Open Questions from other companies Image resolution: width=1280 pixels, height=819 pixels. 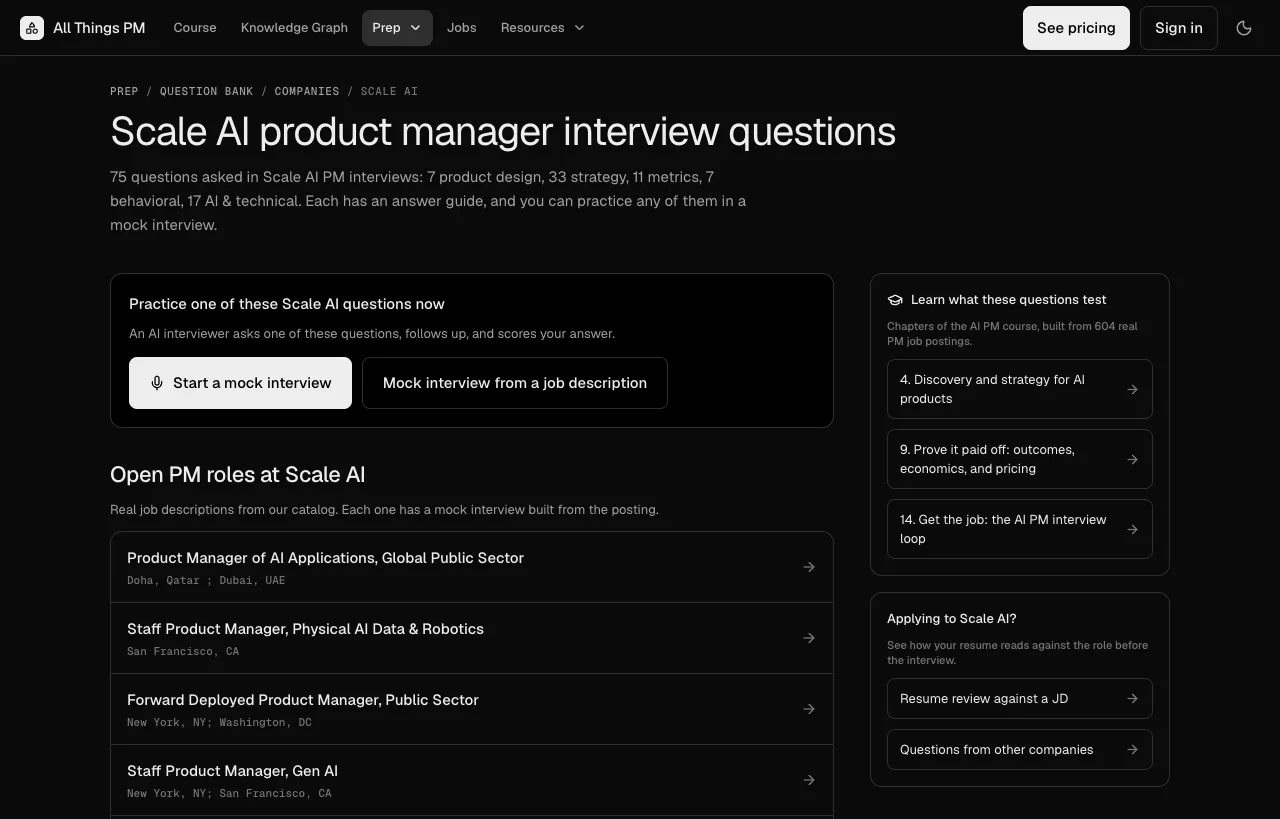click(x=1020, y=750)
